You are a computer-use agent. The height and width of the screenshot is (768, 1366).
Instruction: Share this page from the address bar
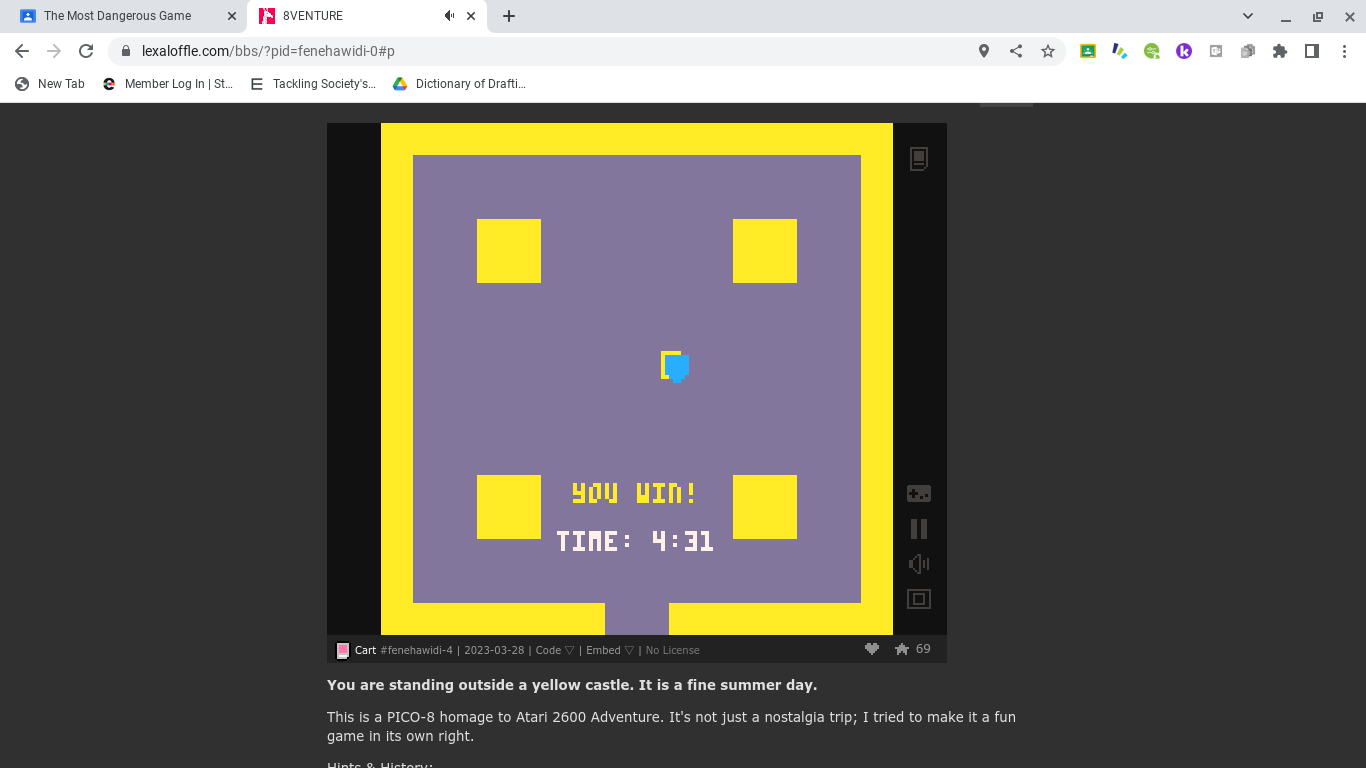click(1016, 51)
